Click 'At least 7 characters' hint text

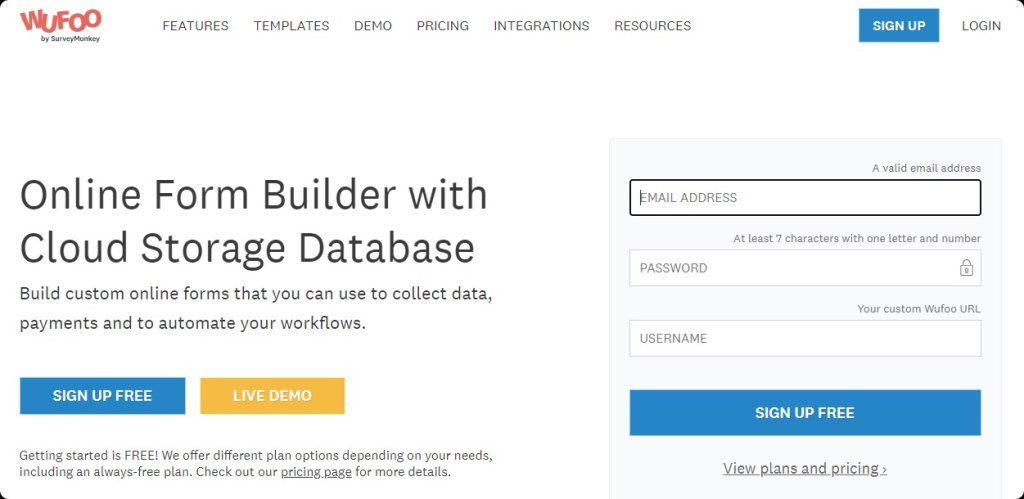(x=857, y=238)
